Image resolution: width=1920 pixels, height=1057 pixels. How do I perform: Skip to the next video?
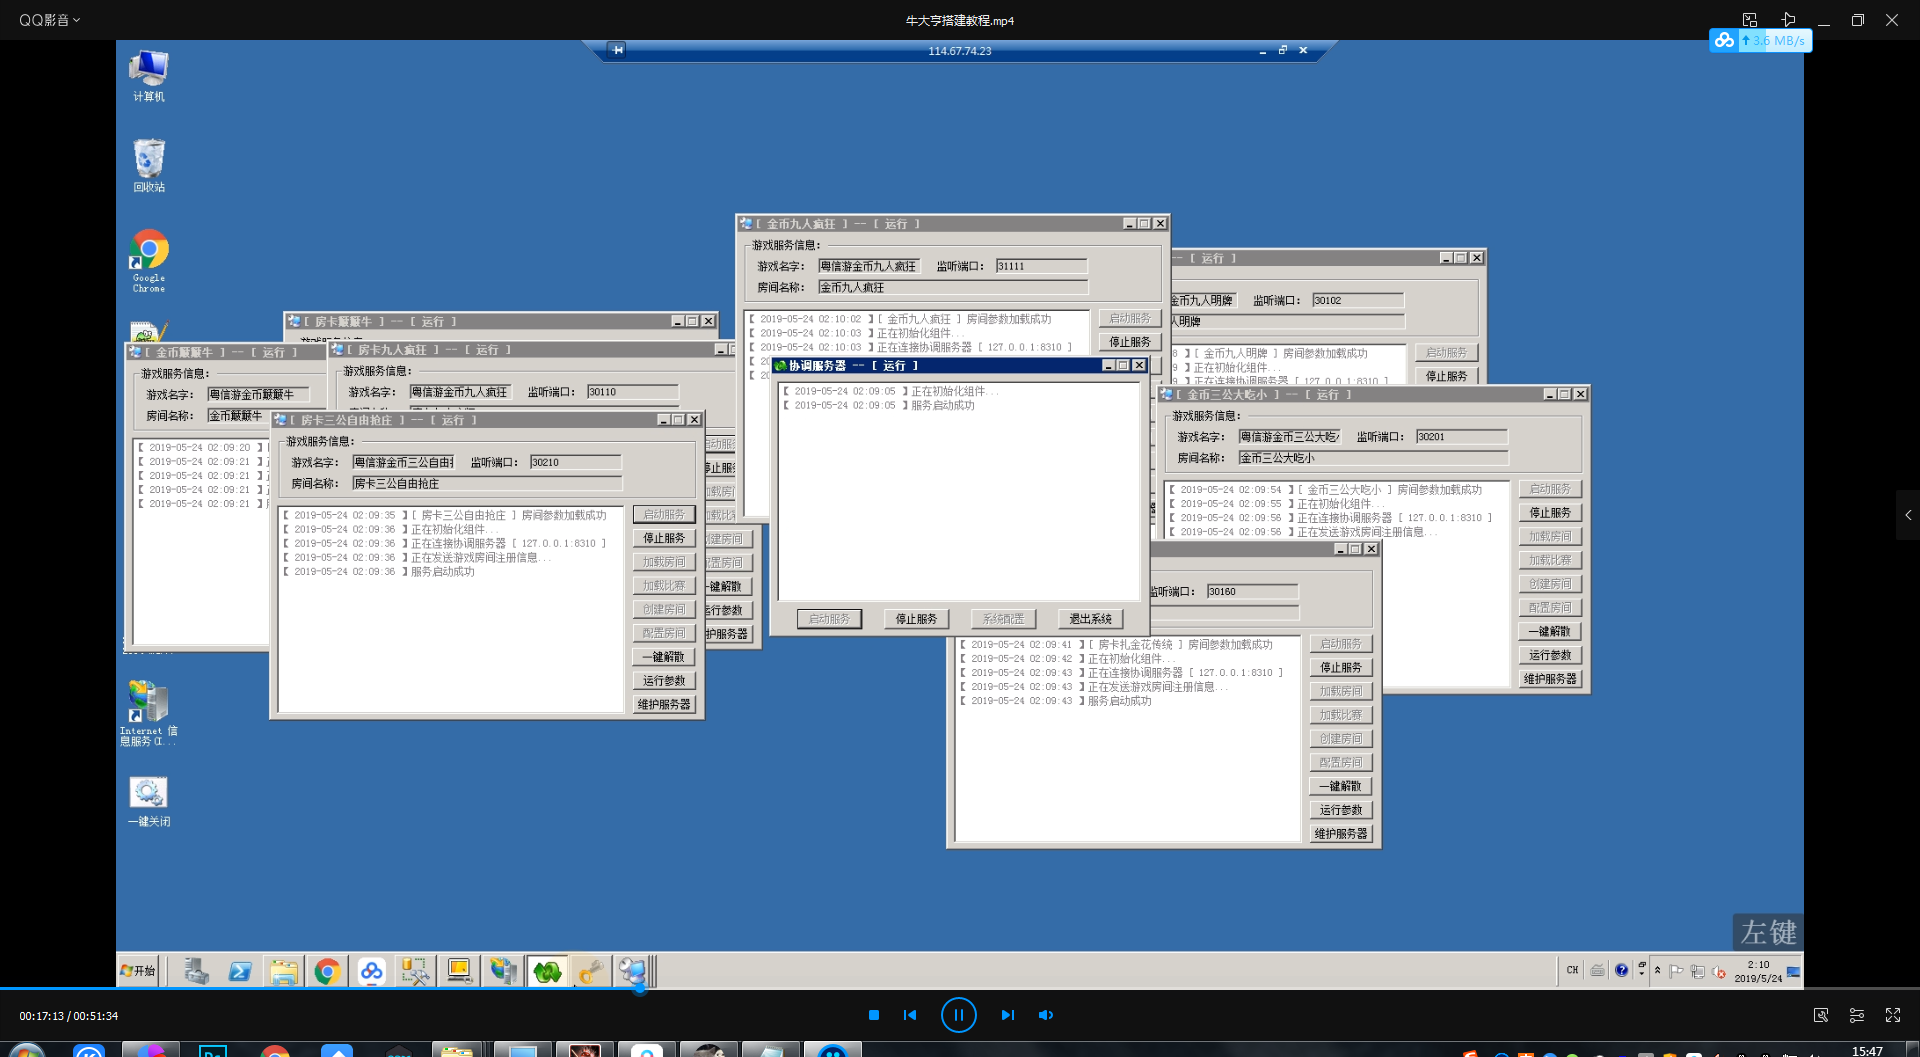(1007, 1015)
